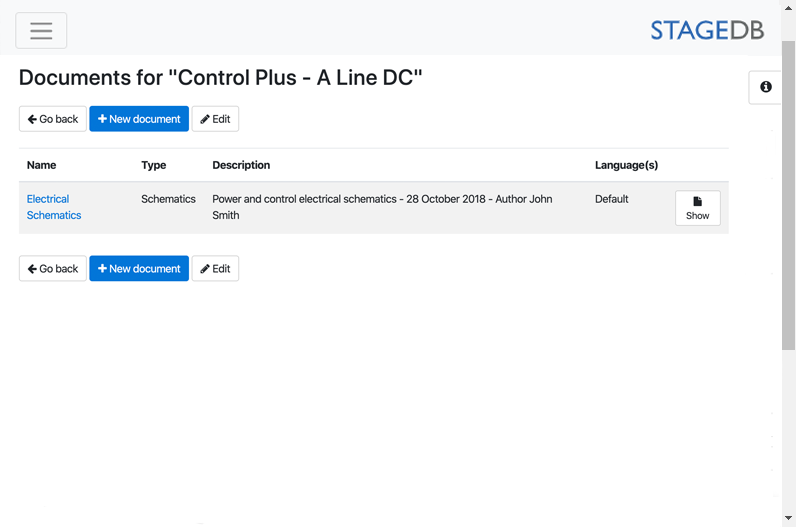The width and height of the screenshot is (796, 527).
Task: Click the document description text cell
Action: pyautogui.click(x=382, y=207)
